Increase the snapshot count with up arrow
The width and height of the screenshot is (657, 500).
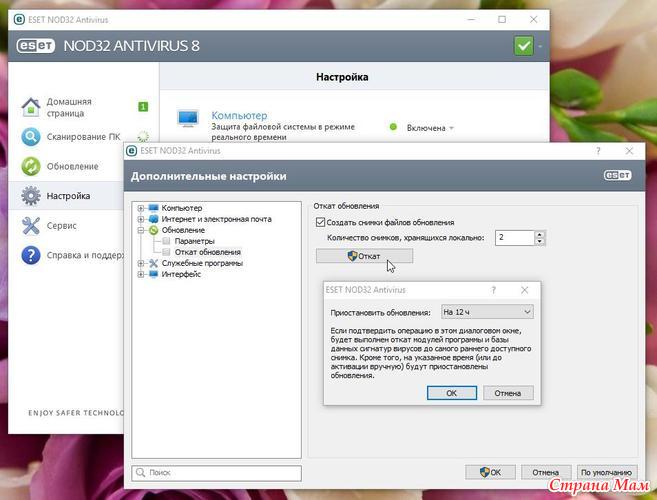pos(540,234)
